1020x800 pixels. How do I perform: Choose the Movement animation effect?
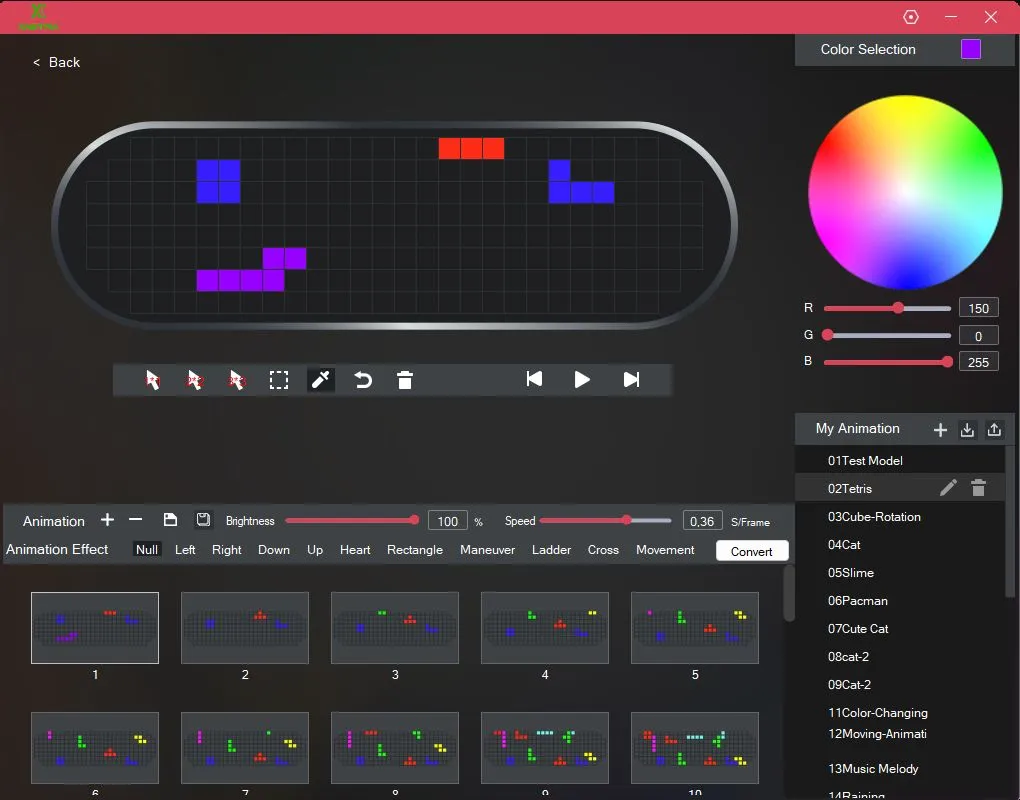(x=665, y=550)
